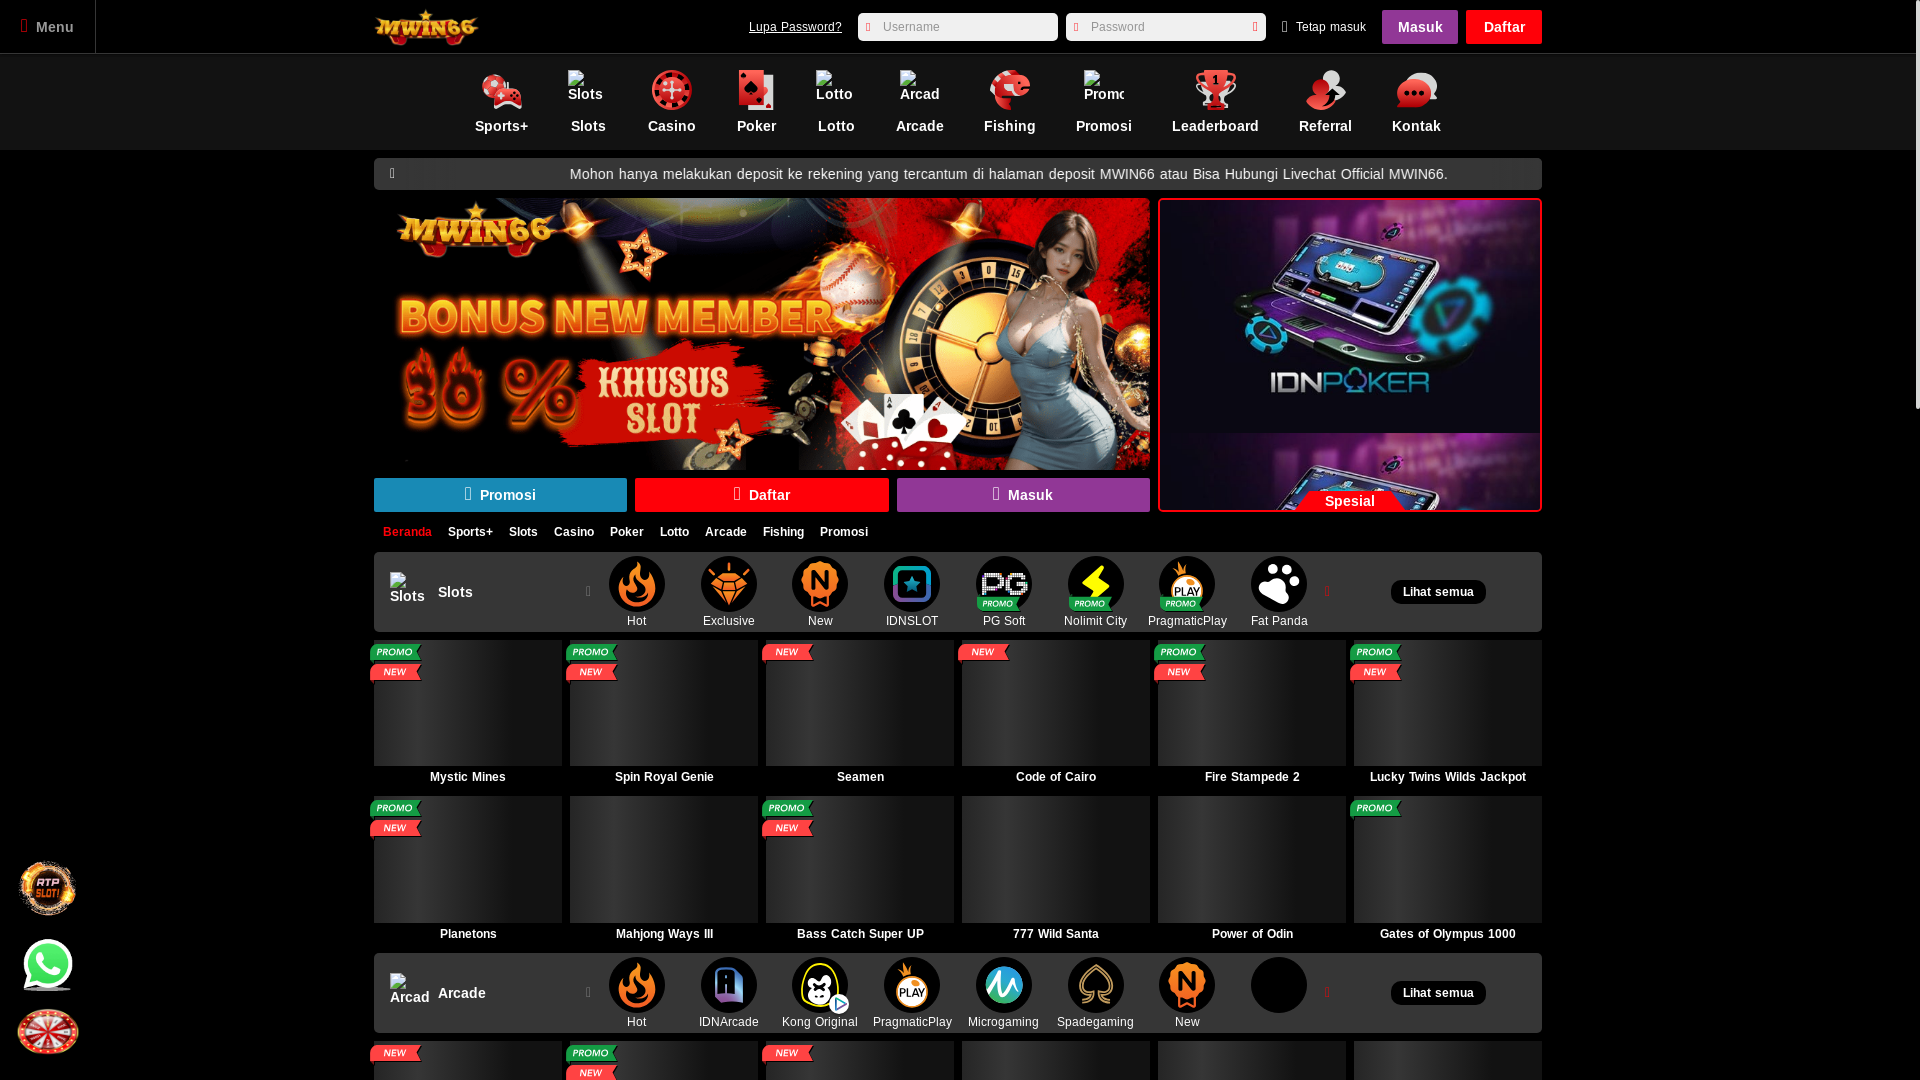Viewport: 1920px width, 1080px height.
Task: Switch to the Promosi tab
Action: click(844, 532)
